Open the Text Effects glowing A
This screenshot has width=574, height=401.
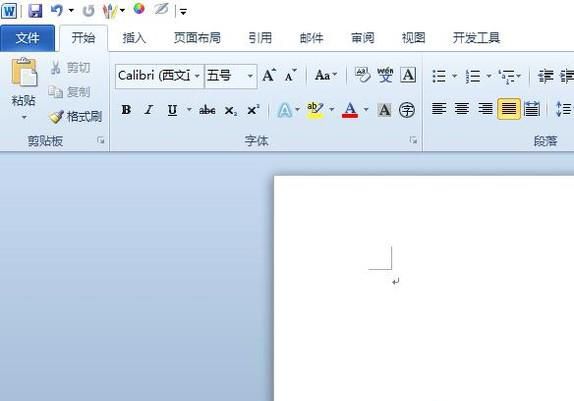285,110
